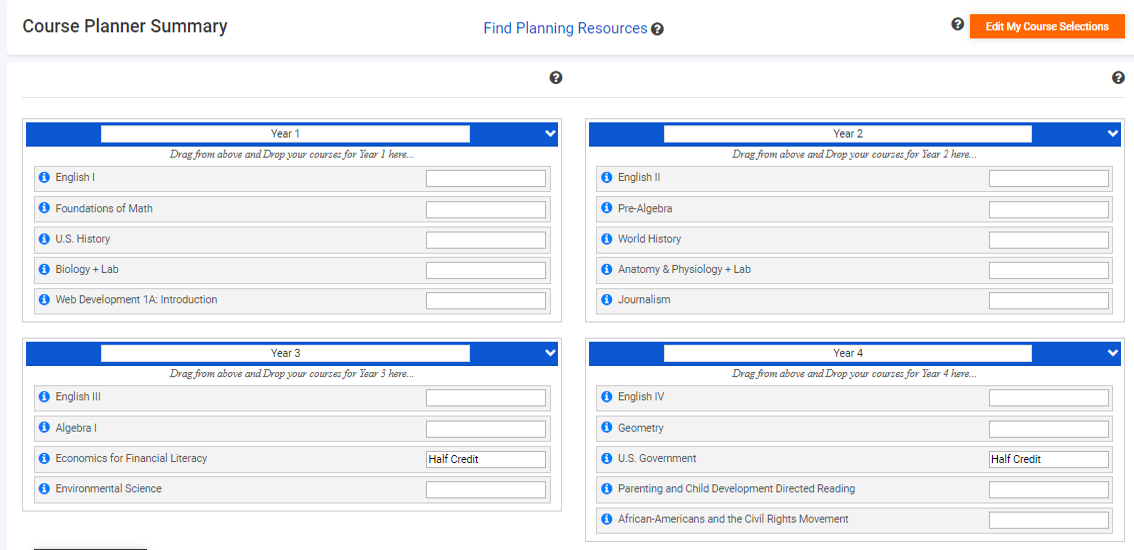Click the Year 3 title field
This screenshot has height=550, width=1134.
[x=285, y=353]
